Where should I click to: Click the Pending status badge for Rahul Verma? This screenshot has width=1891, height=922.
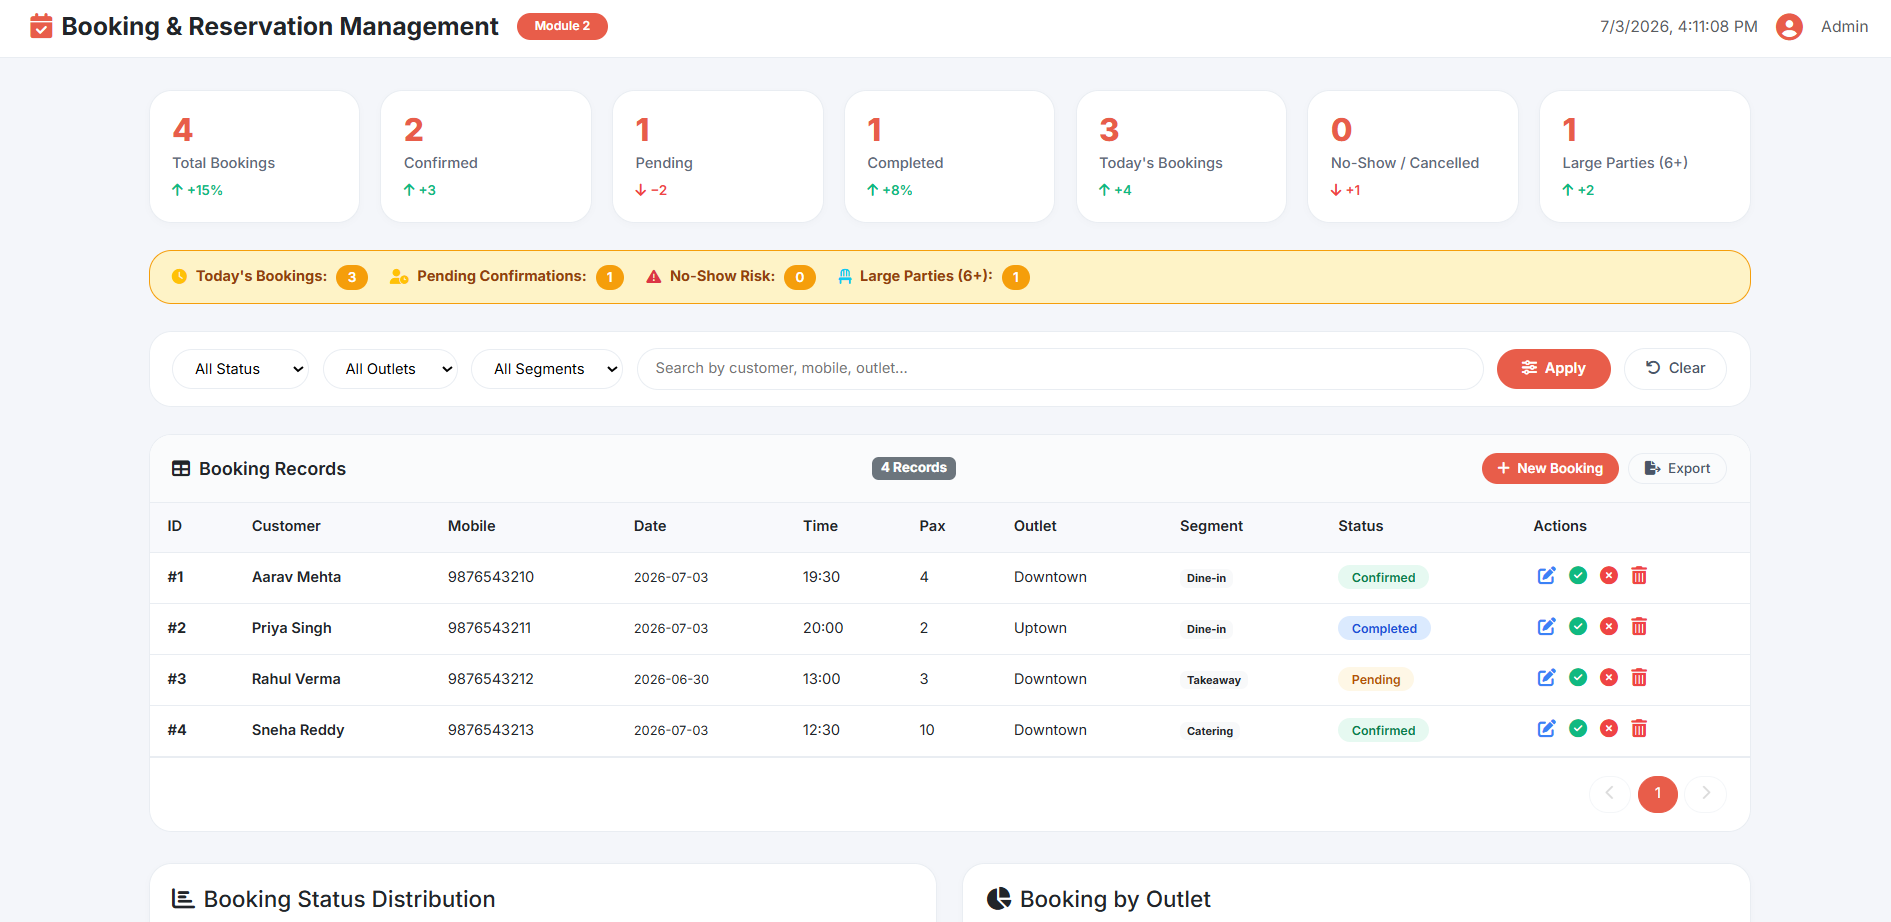(1376, 680)
